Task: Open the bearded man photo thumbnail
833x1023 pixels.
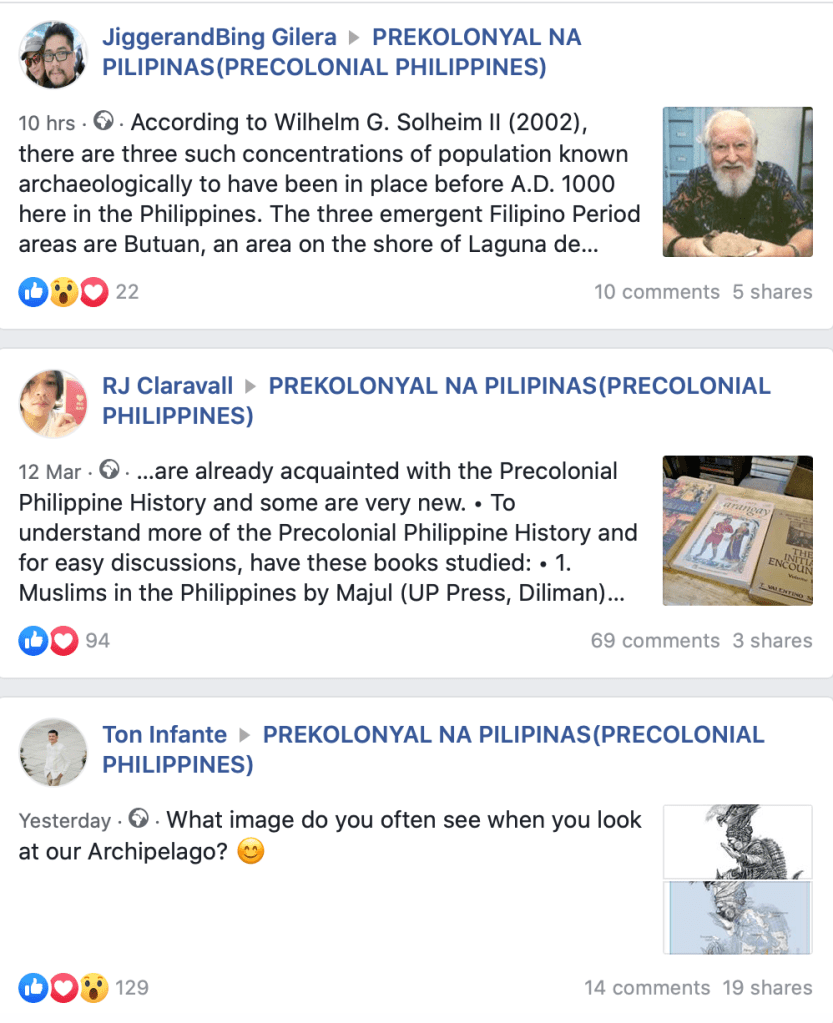Action: (738, 182)
